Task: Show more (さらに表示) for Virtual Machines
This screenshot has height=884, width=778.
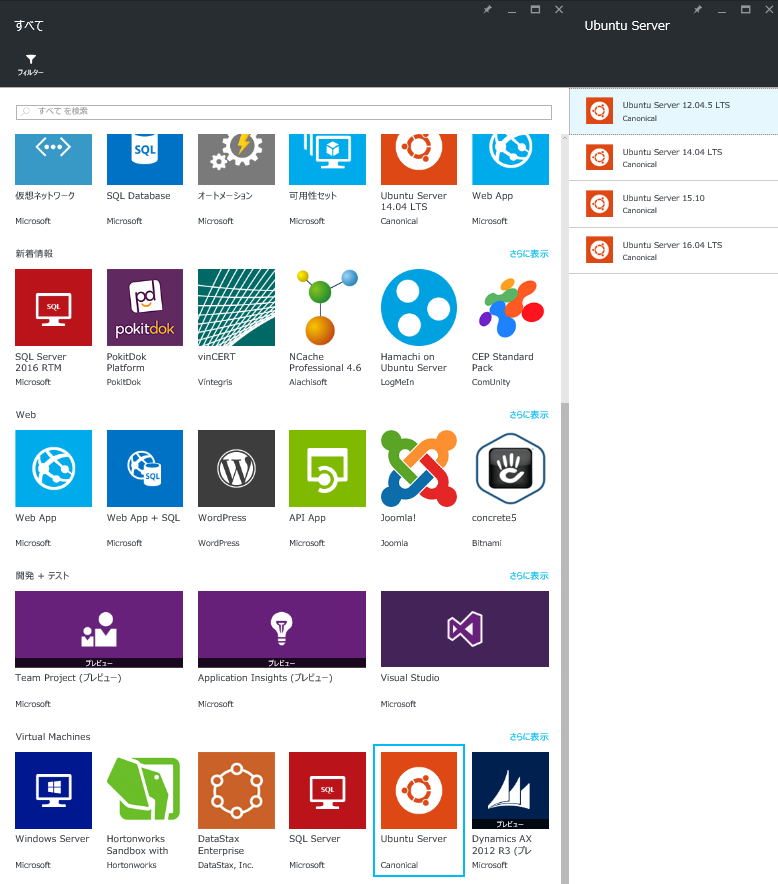Action: (529, 737)
